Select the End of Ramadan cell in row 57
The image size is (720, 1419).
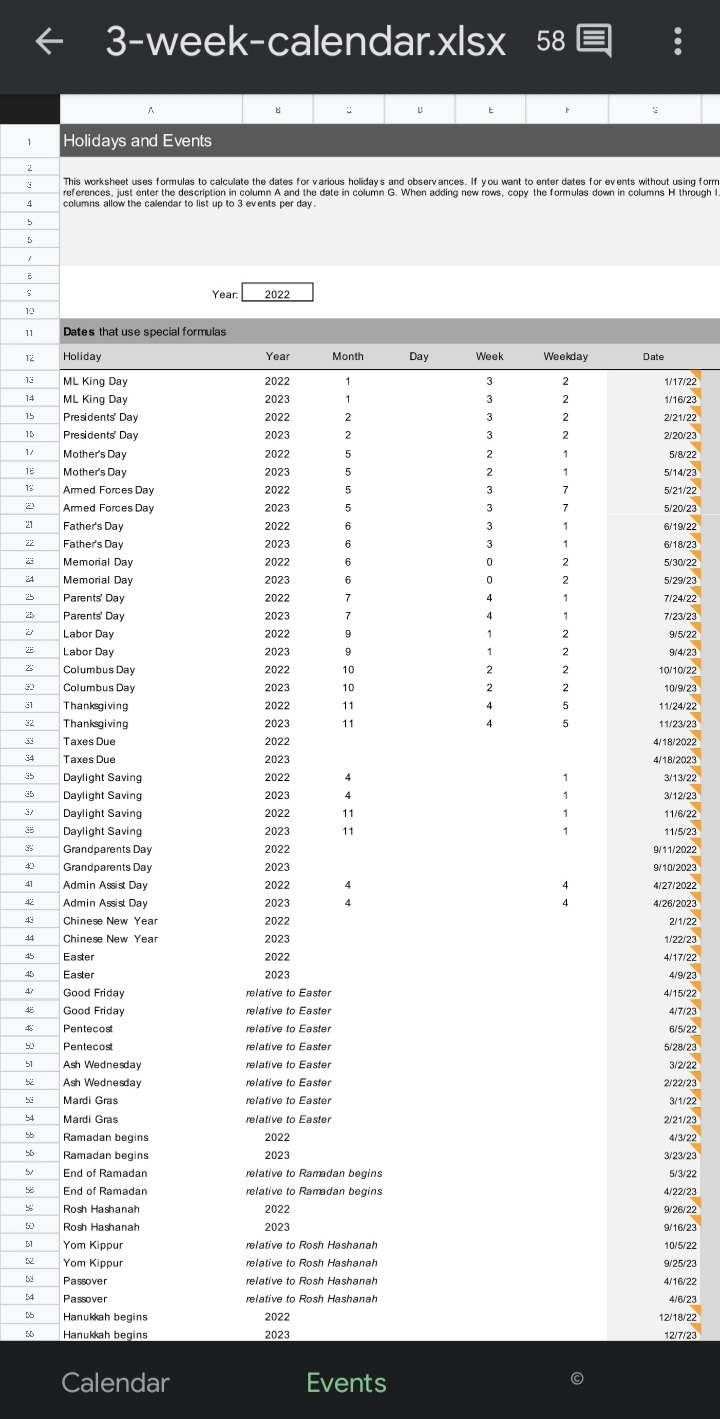point(151,1173)
